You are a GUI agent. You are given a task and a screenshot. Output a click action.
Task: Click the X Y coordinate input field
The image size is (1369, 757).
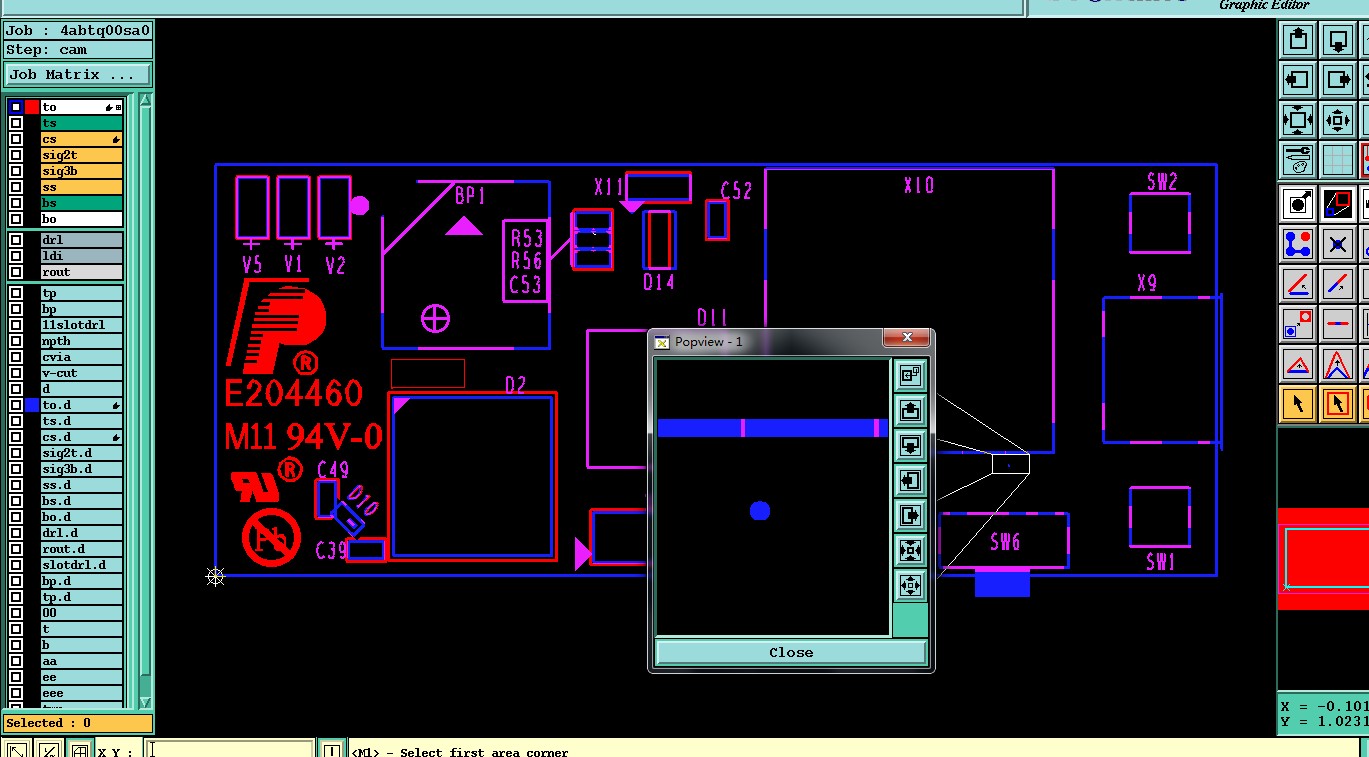point(230,750)
